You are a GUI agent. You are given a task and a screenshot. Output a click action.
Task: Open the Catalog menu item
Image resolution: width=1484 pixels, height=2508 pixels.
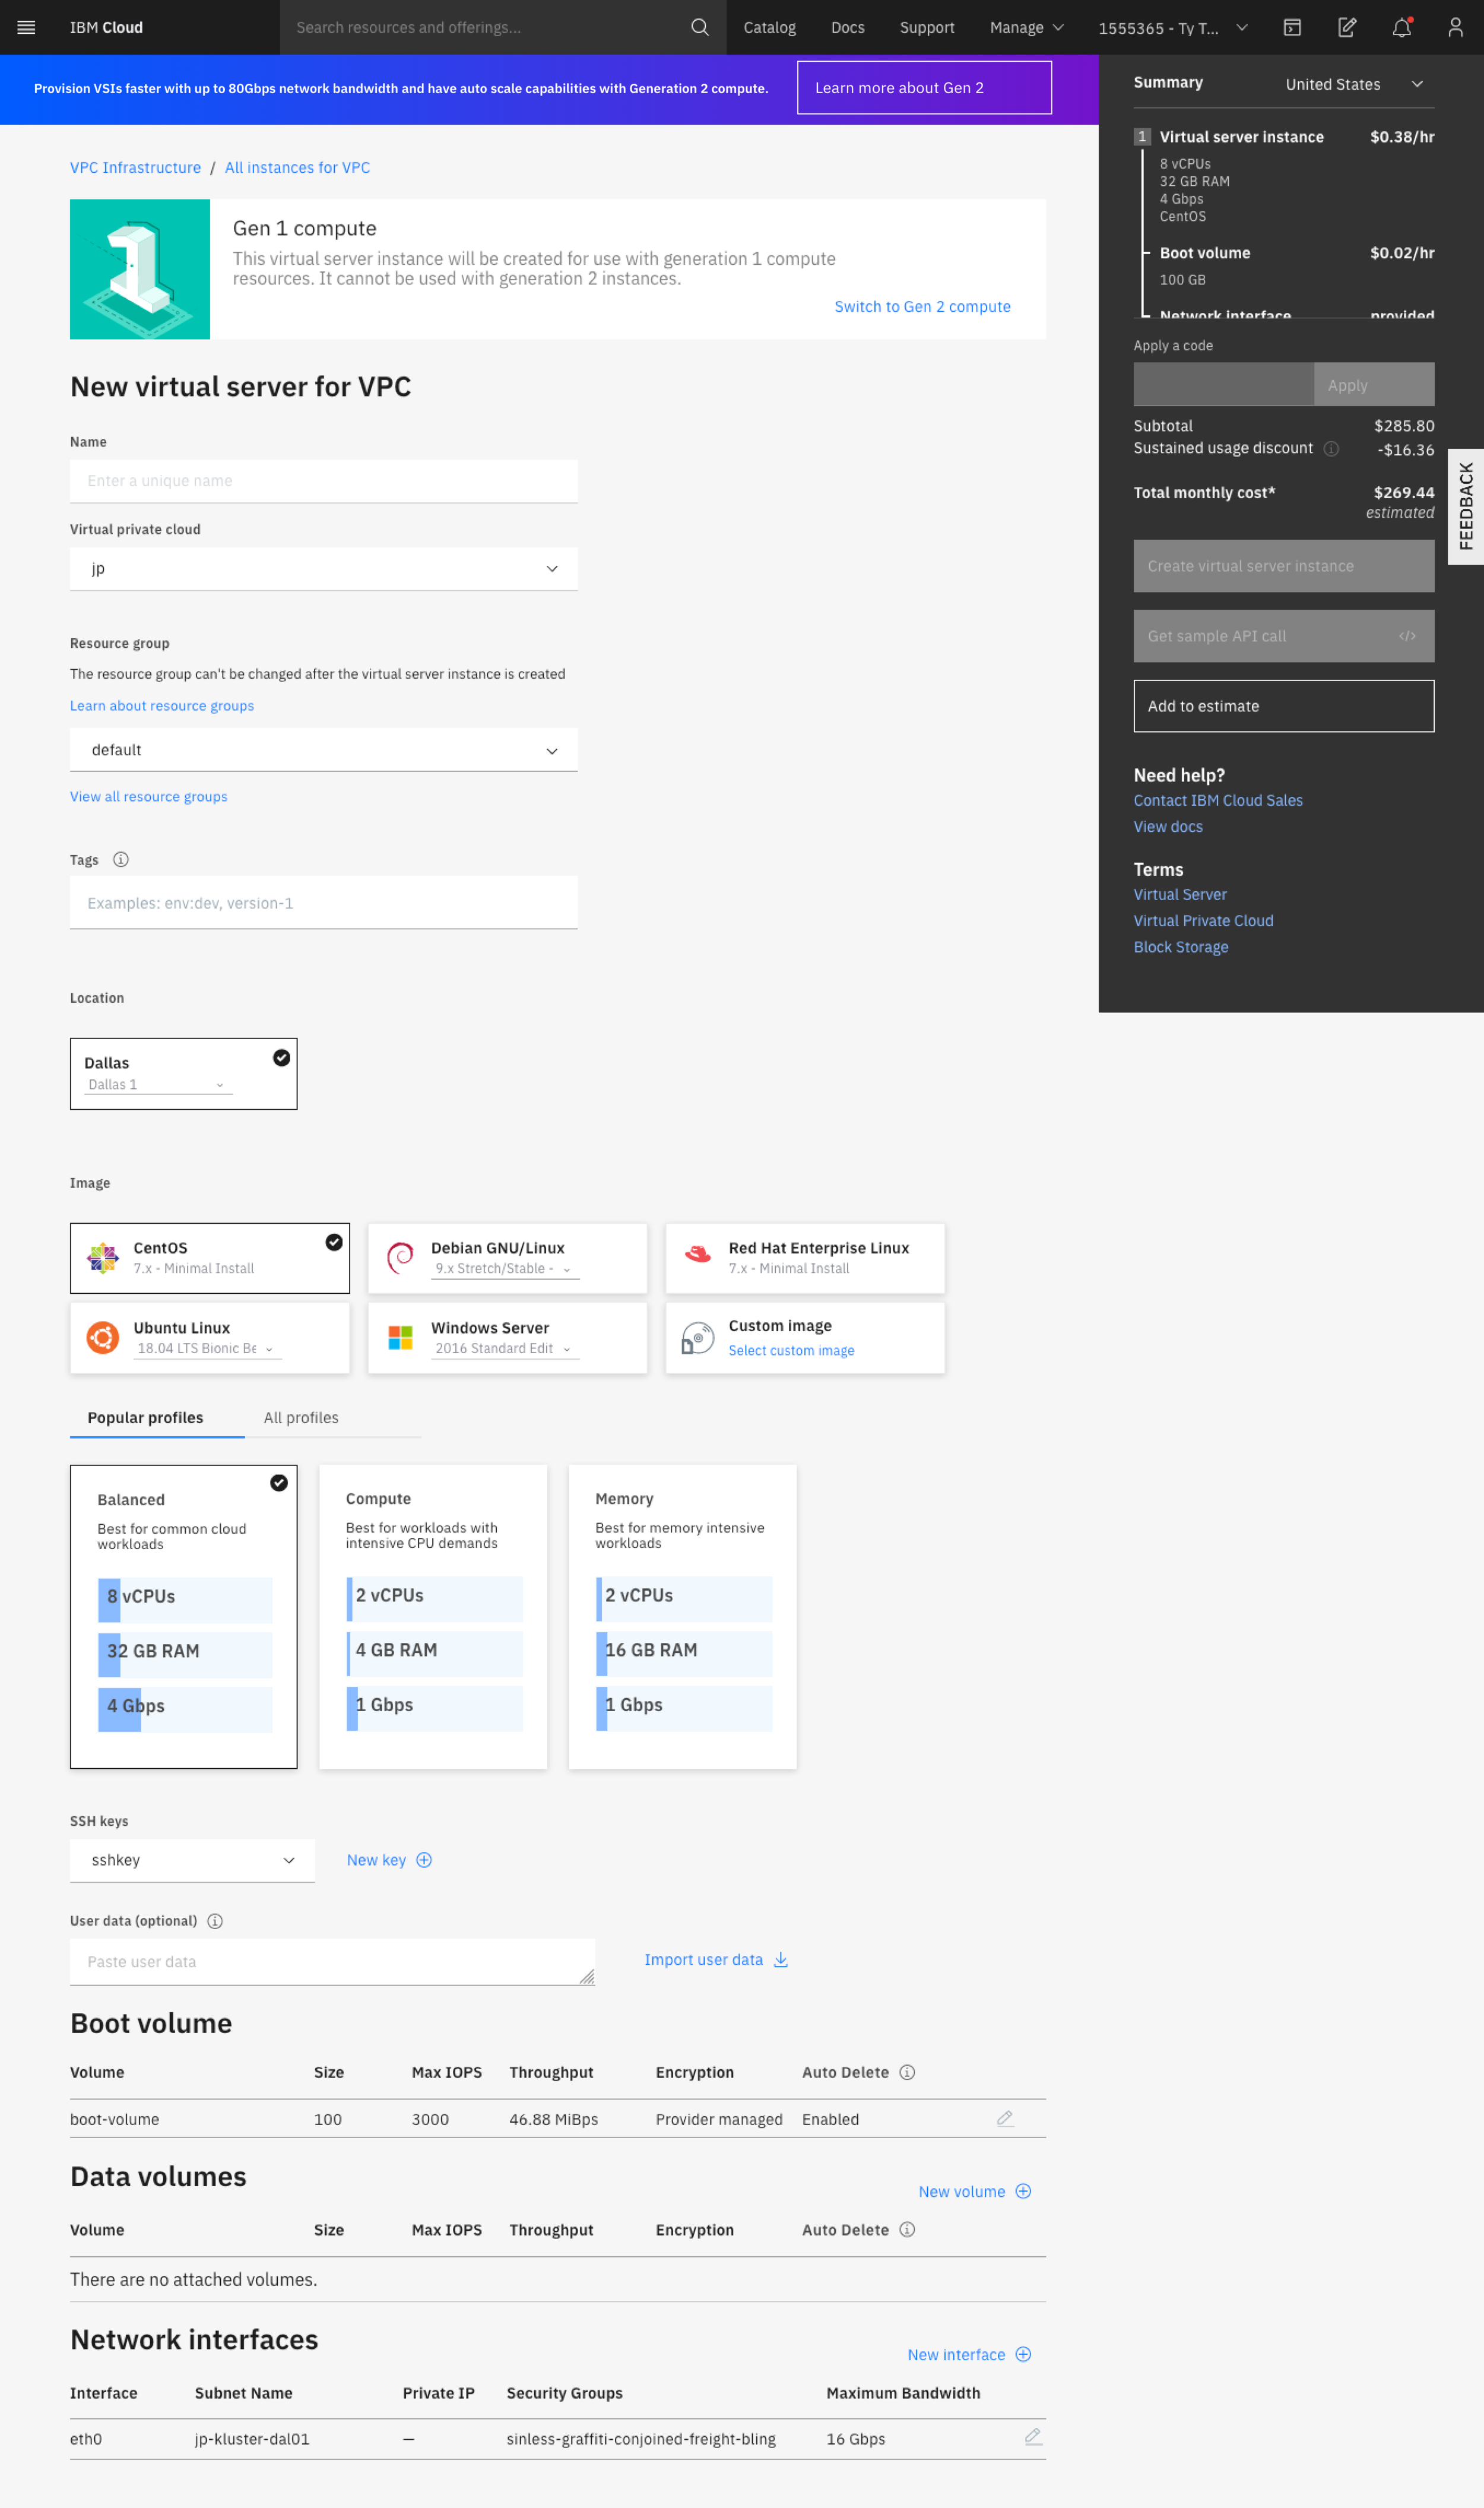(769, 27)
